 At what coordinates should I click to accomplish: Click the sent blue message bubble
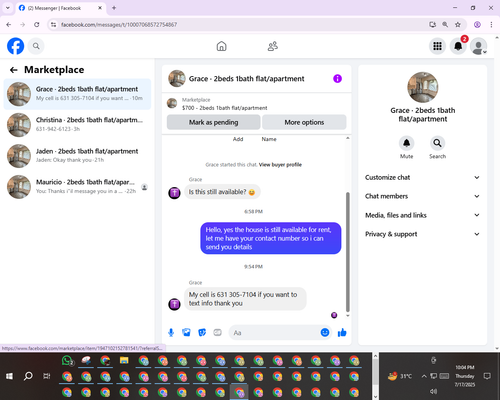(271, 238)
